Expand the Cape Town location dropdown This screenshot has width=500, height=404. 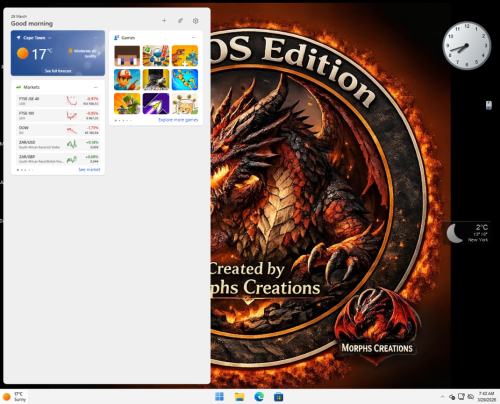[50, 38]
